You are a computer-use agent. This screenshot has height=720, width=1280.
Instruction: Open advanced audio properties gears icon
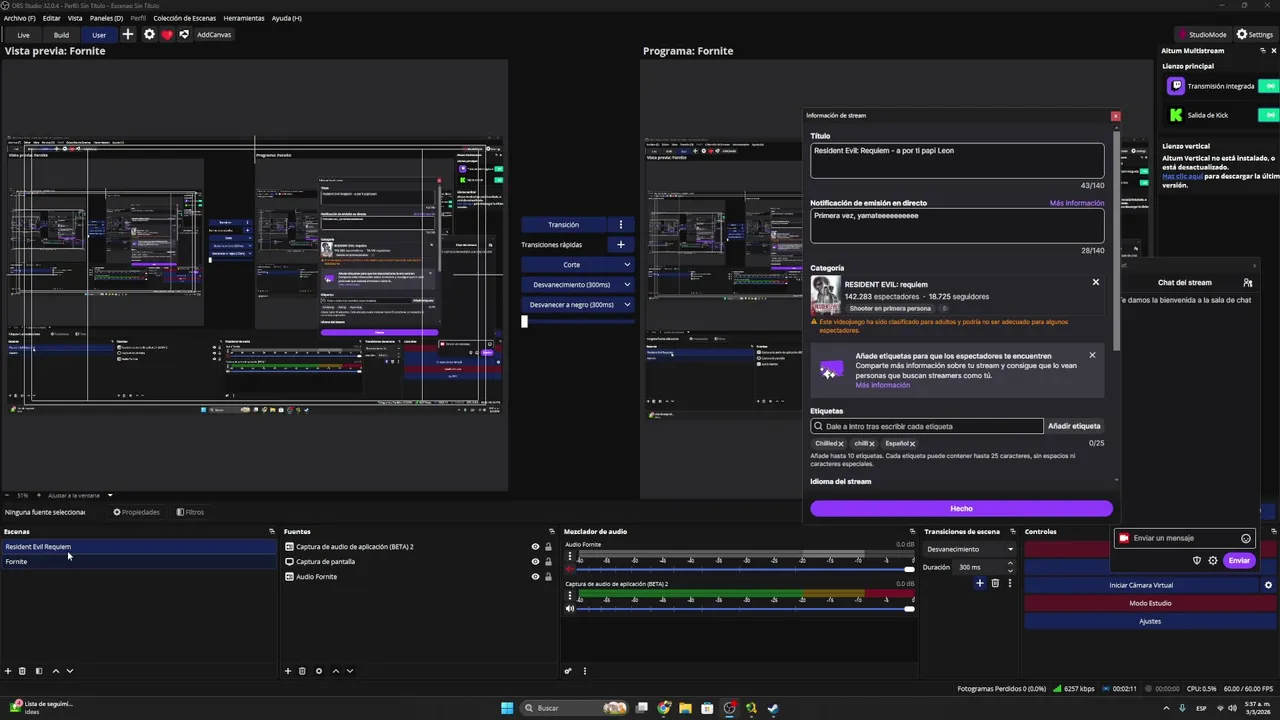coord(568,671)
